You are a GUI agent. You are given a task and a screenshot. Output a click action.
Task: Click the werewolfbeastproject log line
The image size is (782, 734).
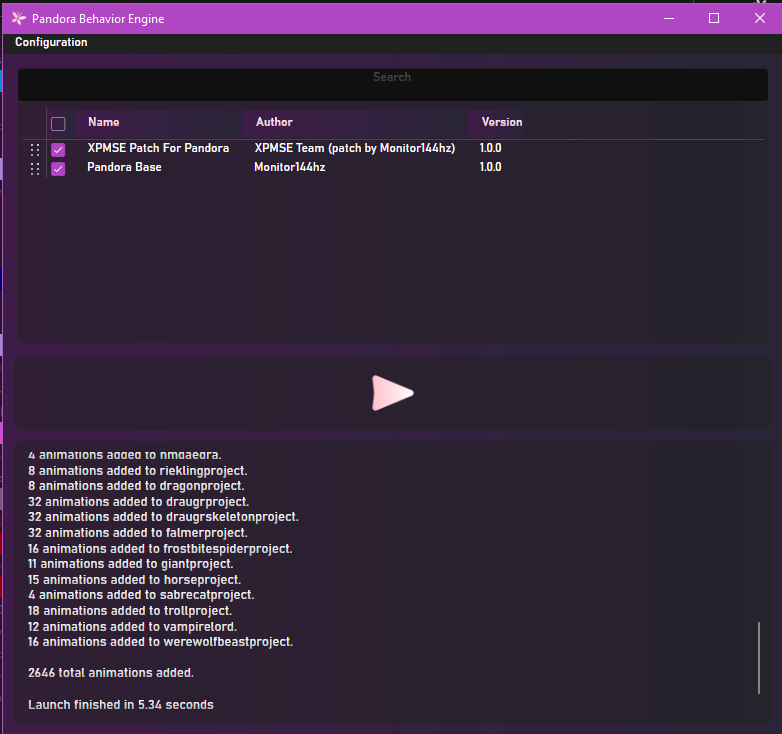coord(161,642)
